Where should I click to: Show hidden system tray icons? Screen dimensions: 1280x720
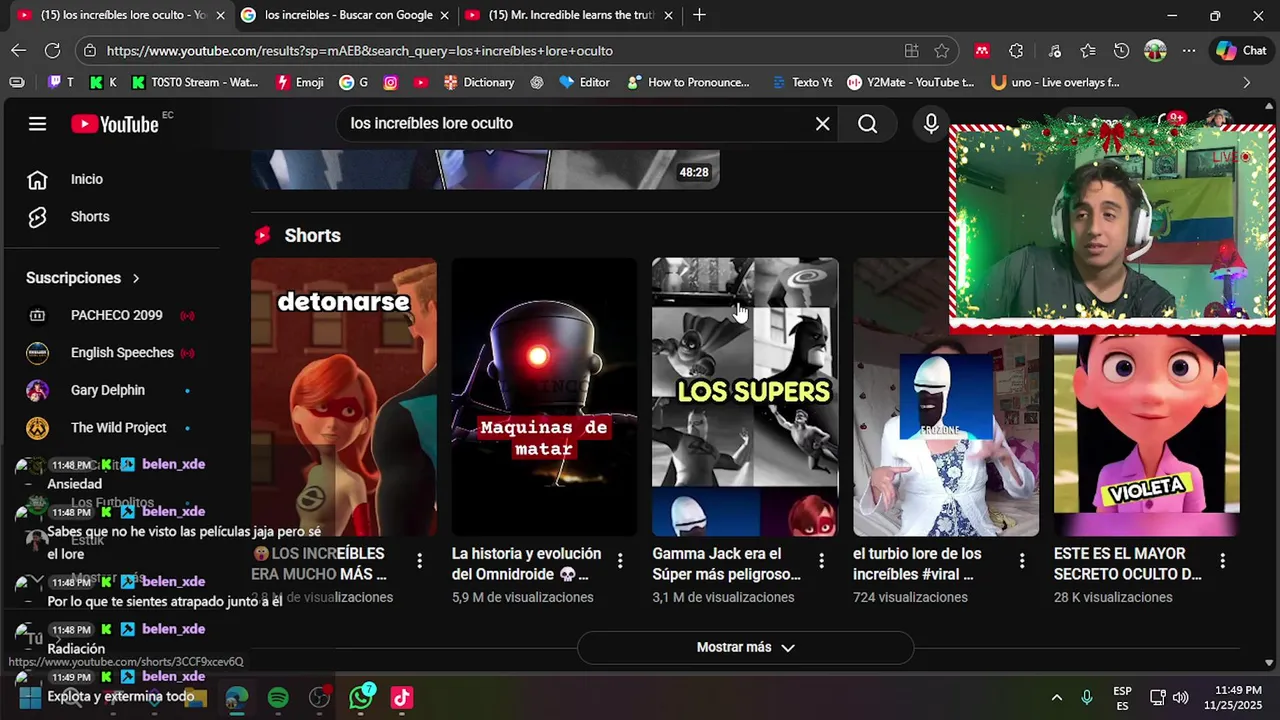1056,697
